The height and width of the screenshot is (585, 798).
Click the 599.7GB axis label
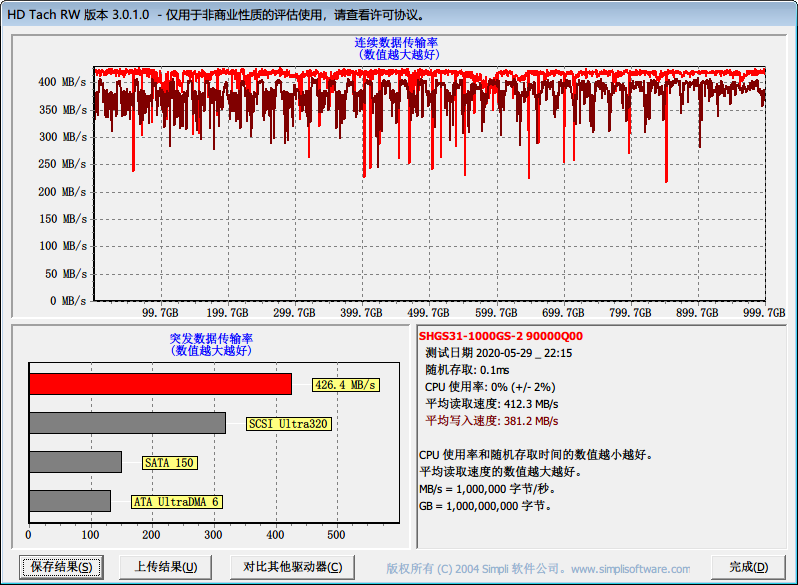(x=496, y=313)
